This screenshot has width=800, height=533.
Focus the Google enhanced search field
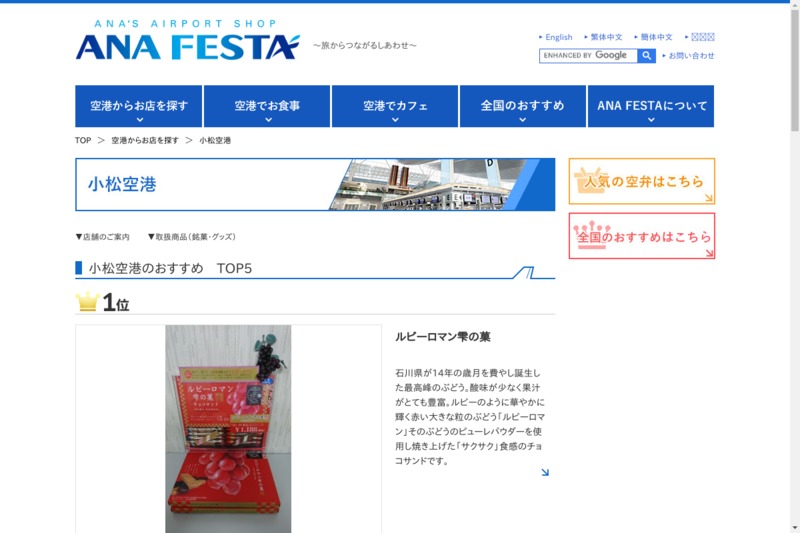pos(588,56)
